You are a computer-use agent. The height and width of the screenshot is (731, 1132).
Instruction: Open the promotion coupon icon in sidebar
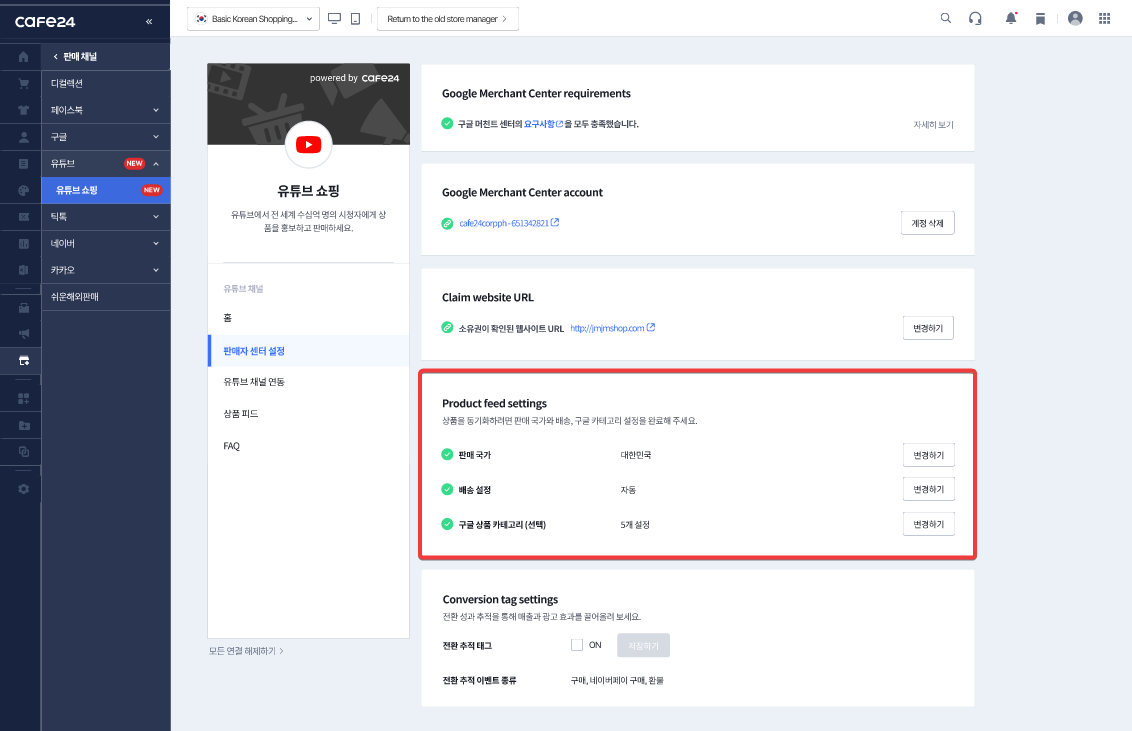pyautogui.click(x=23, y=217)
